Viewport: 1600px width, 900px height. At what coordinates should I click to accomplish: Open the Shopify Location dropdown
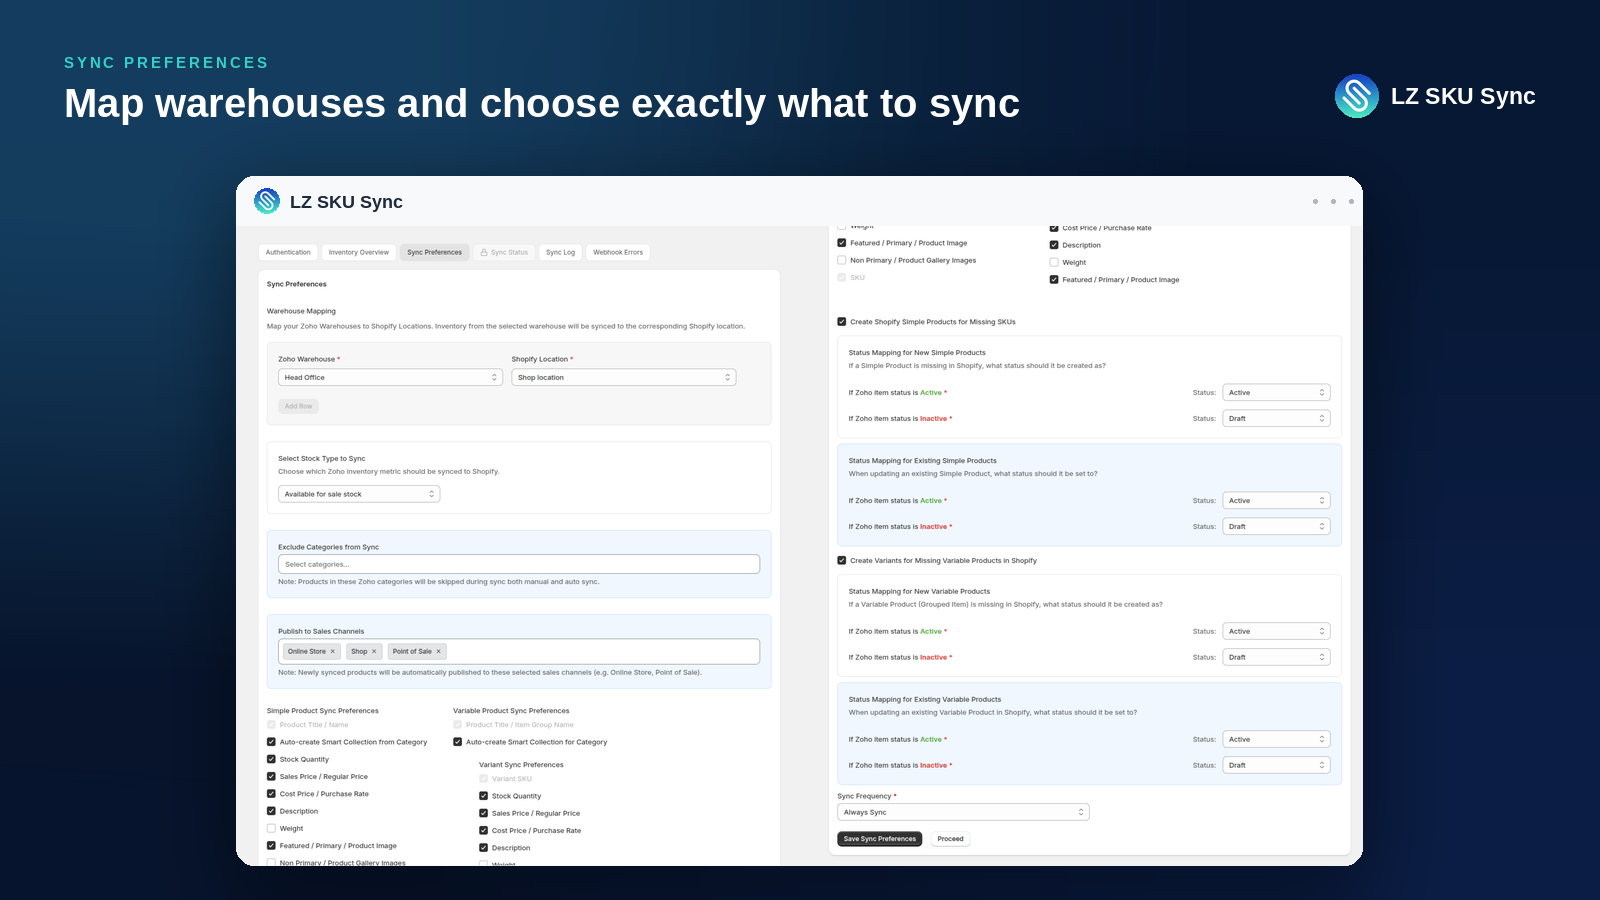click(x=624, y=377)
